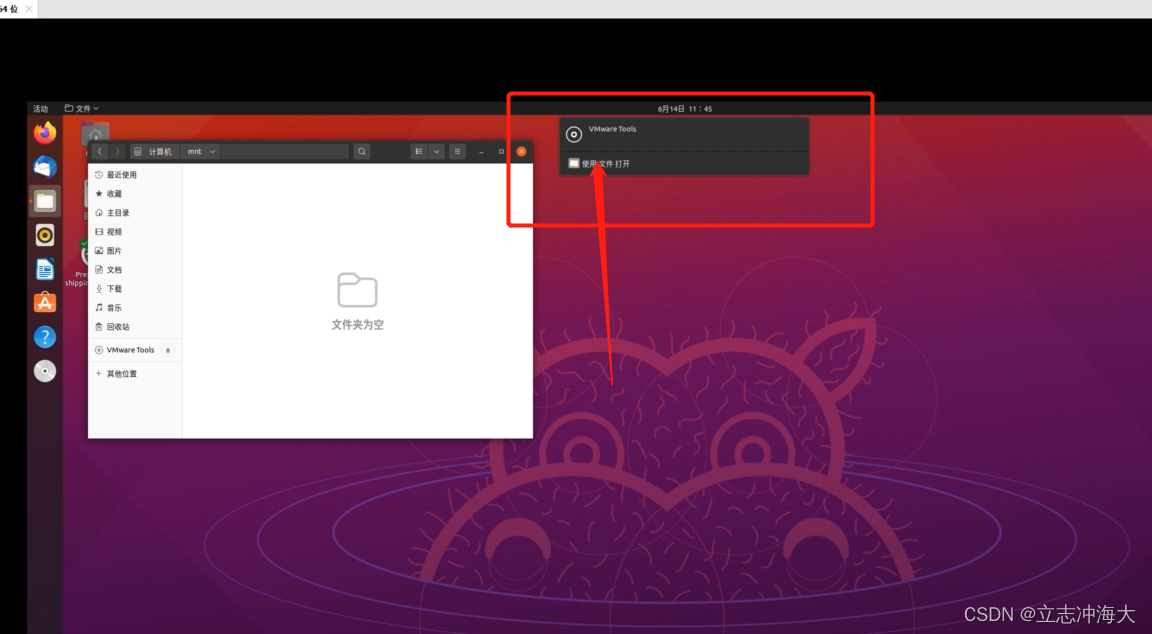Open the 文档 folder in sidebar
This screenshot has width=1152, height=634.
coord(135,270)
